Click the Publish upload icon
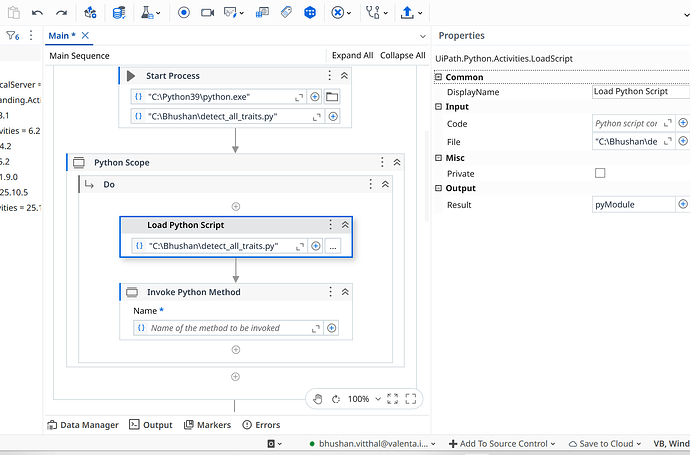This screenshot has width=690, height=455. (407, 12)
